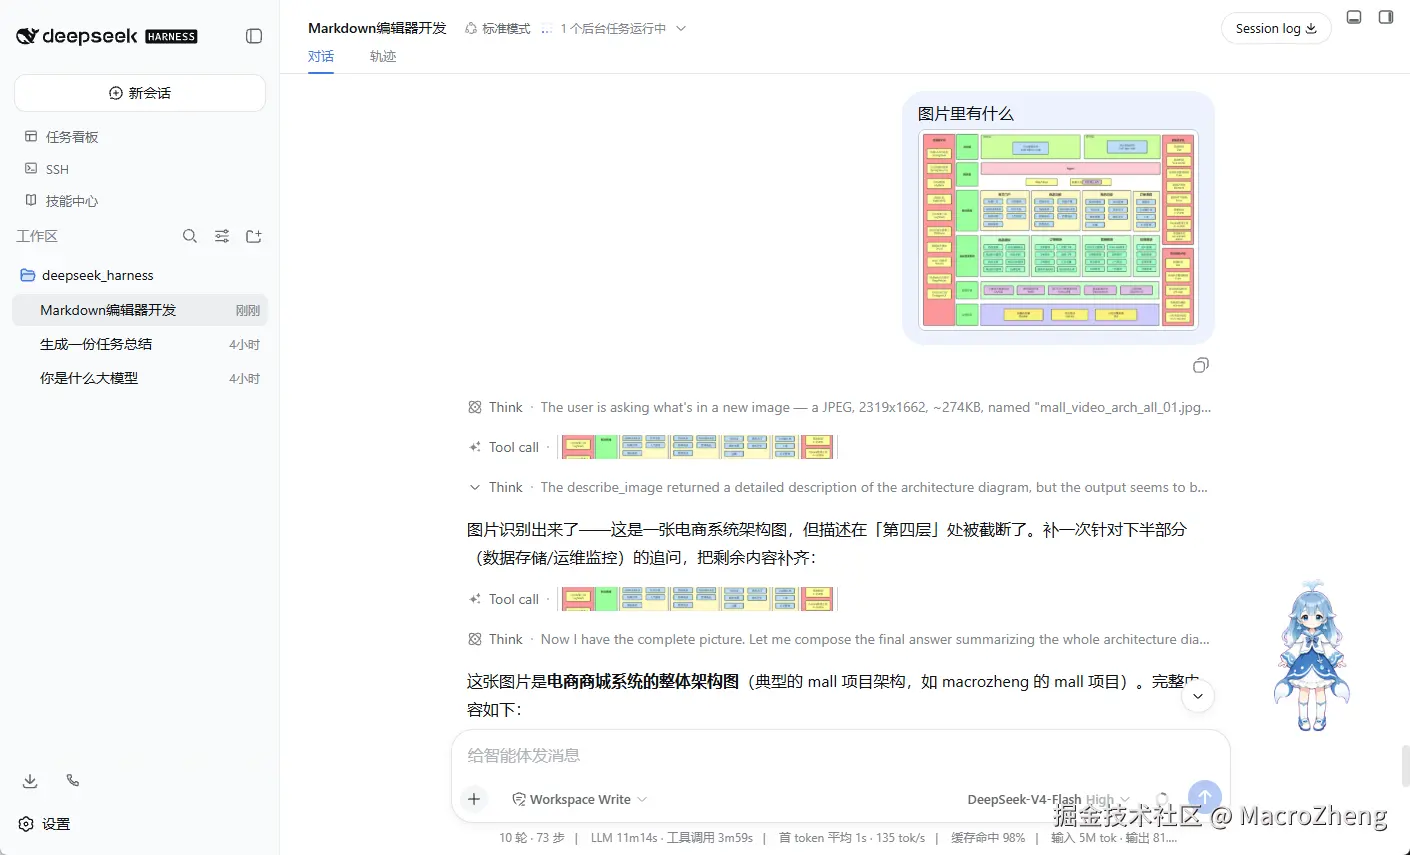Switch to the 轨迹 tab
The image size is (1410, 855).
(x=383, y=57)
